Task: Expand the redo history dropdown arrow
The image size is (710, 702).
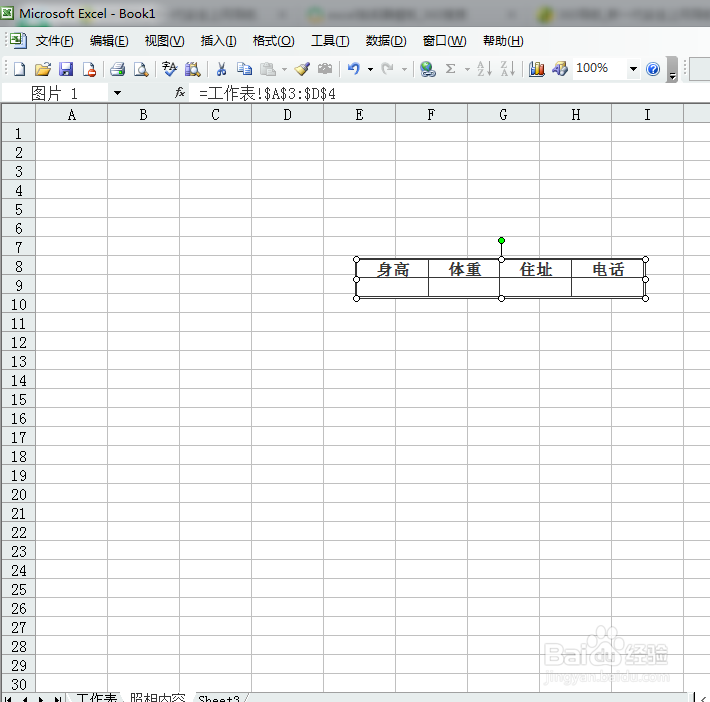Action: click(x=404, y=70)
